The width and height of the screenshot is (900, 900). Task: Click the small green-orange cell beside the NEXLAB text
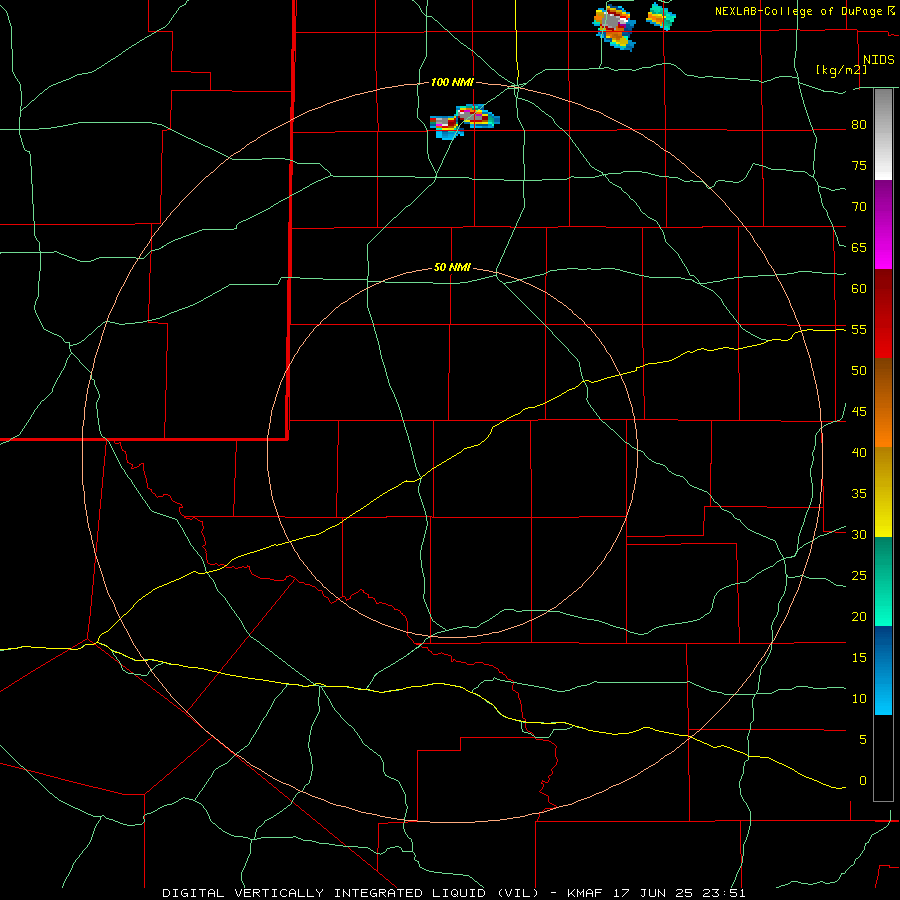[x=661, y=16]
